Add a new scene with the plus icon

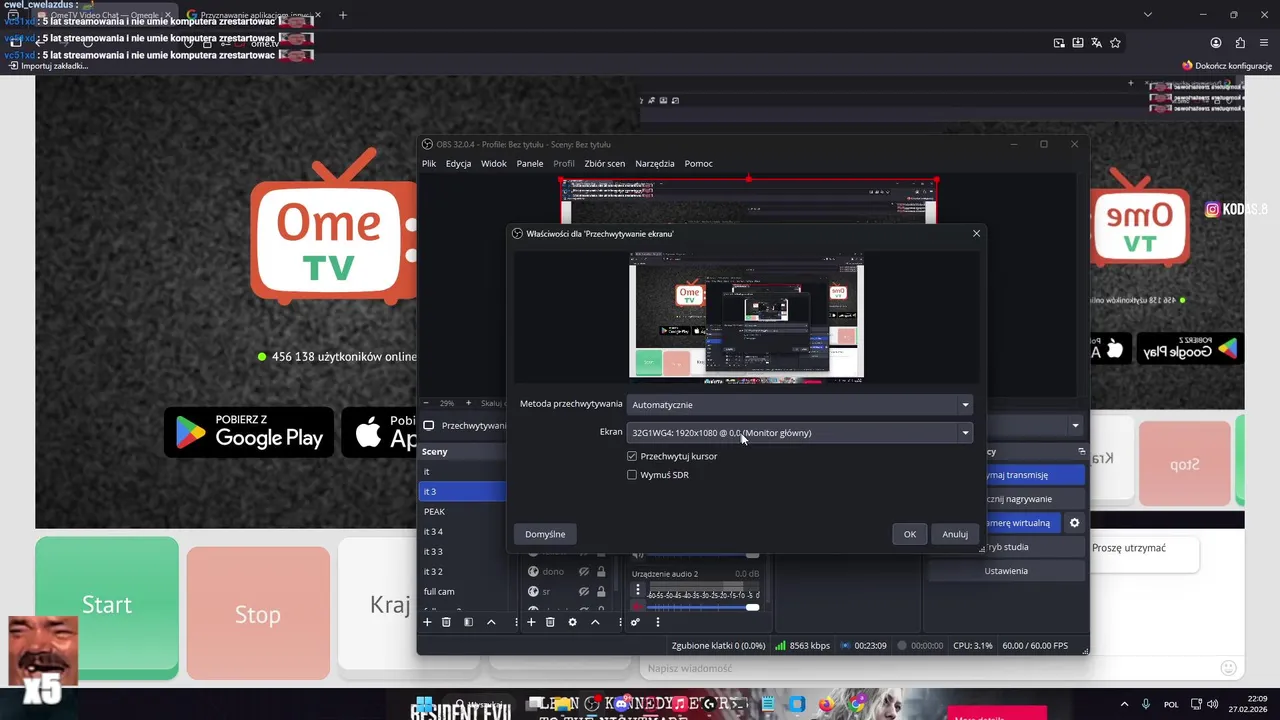pos(427,622)
